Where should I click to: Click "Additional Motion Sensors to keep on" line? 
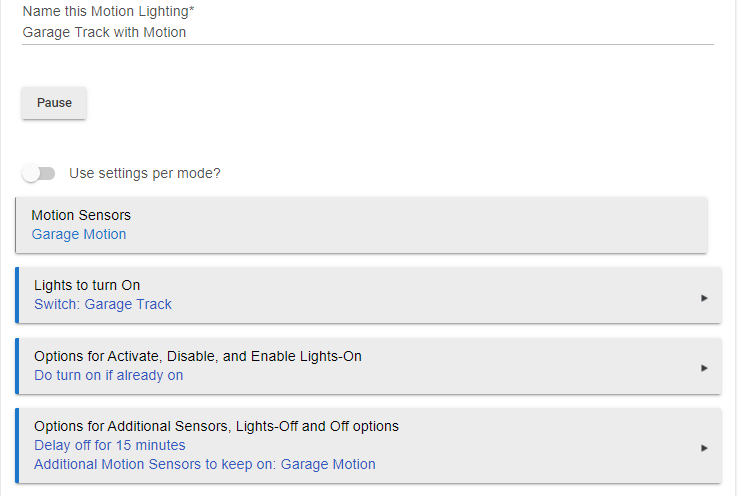(x=205, y=464)
